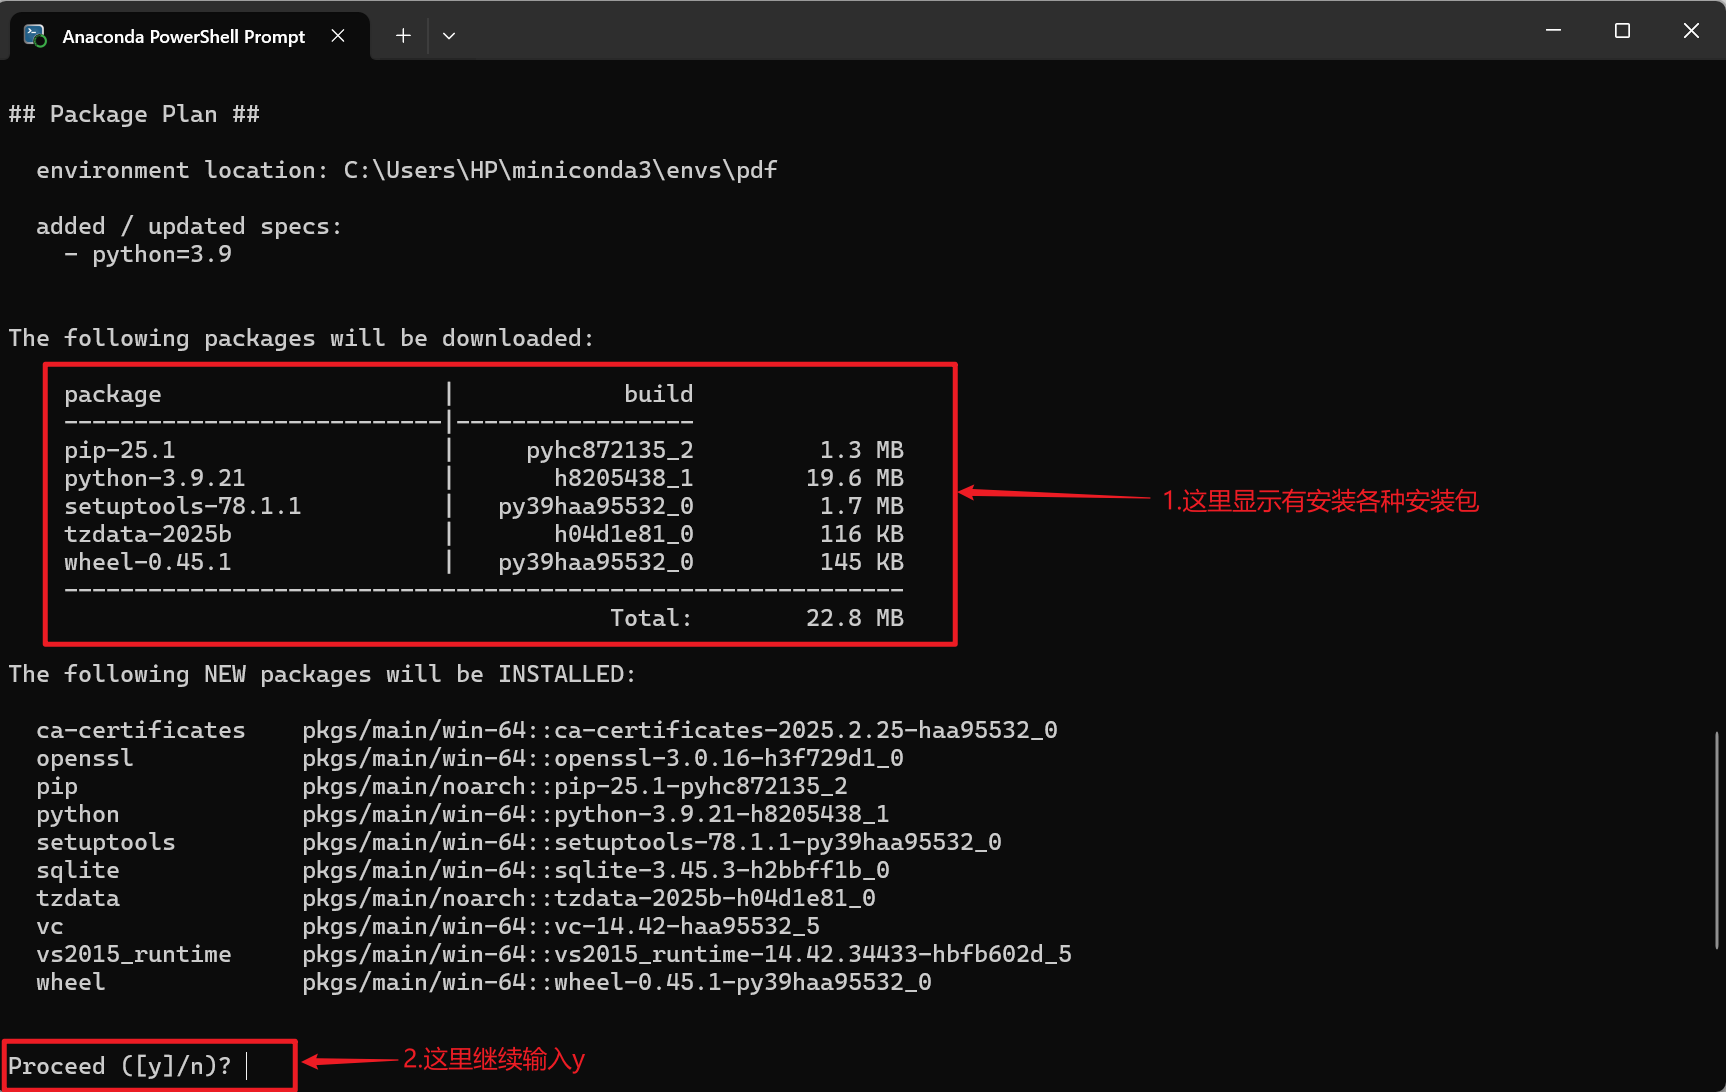Click pkgs/main/win-64::openssl-3.0.16-h3f729d1_0
Viewport: 1726px width, 1092px height.
click(603, 758)
